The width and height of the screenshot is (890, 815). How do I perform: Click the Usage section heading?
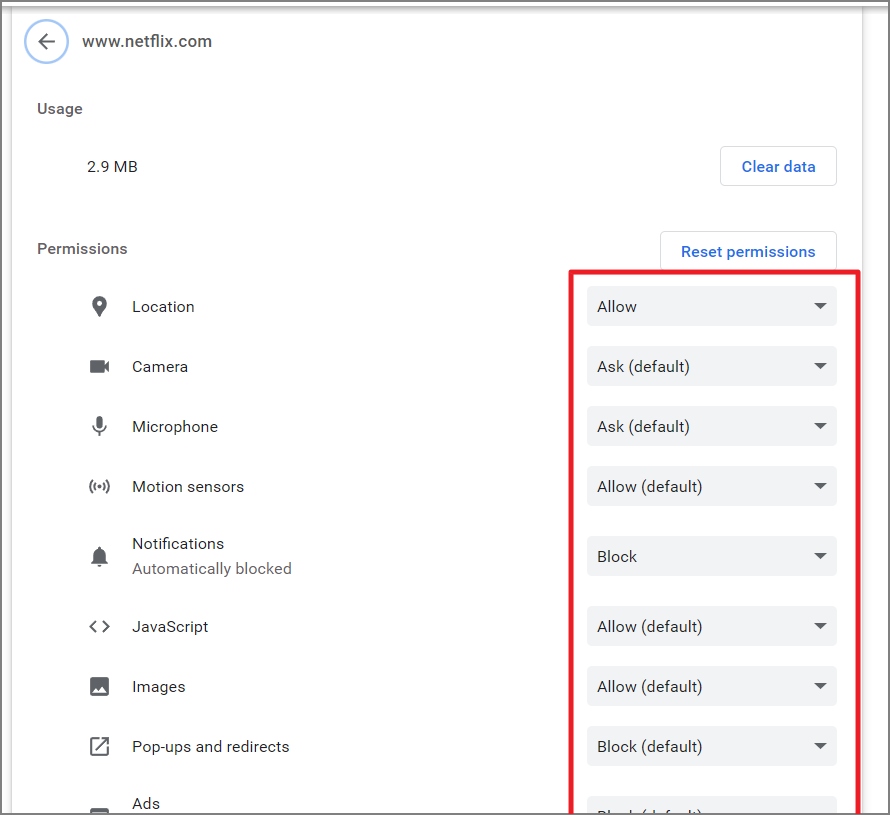tap(60, 108)
